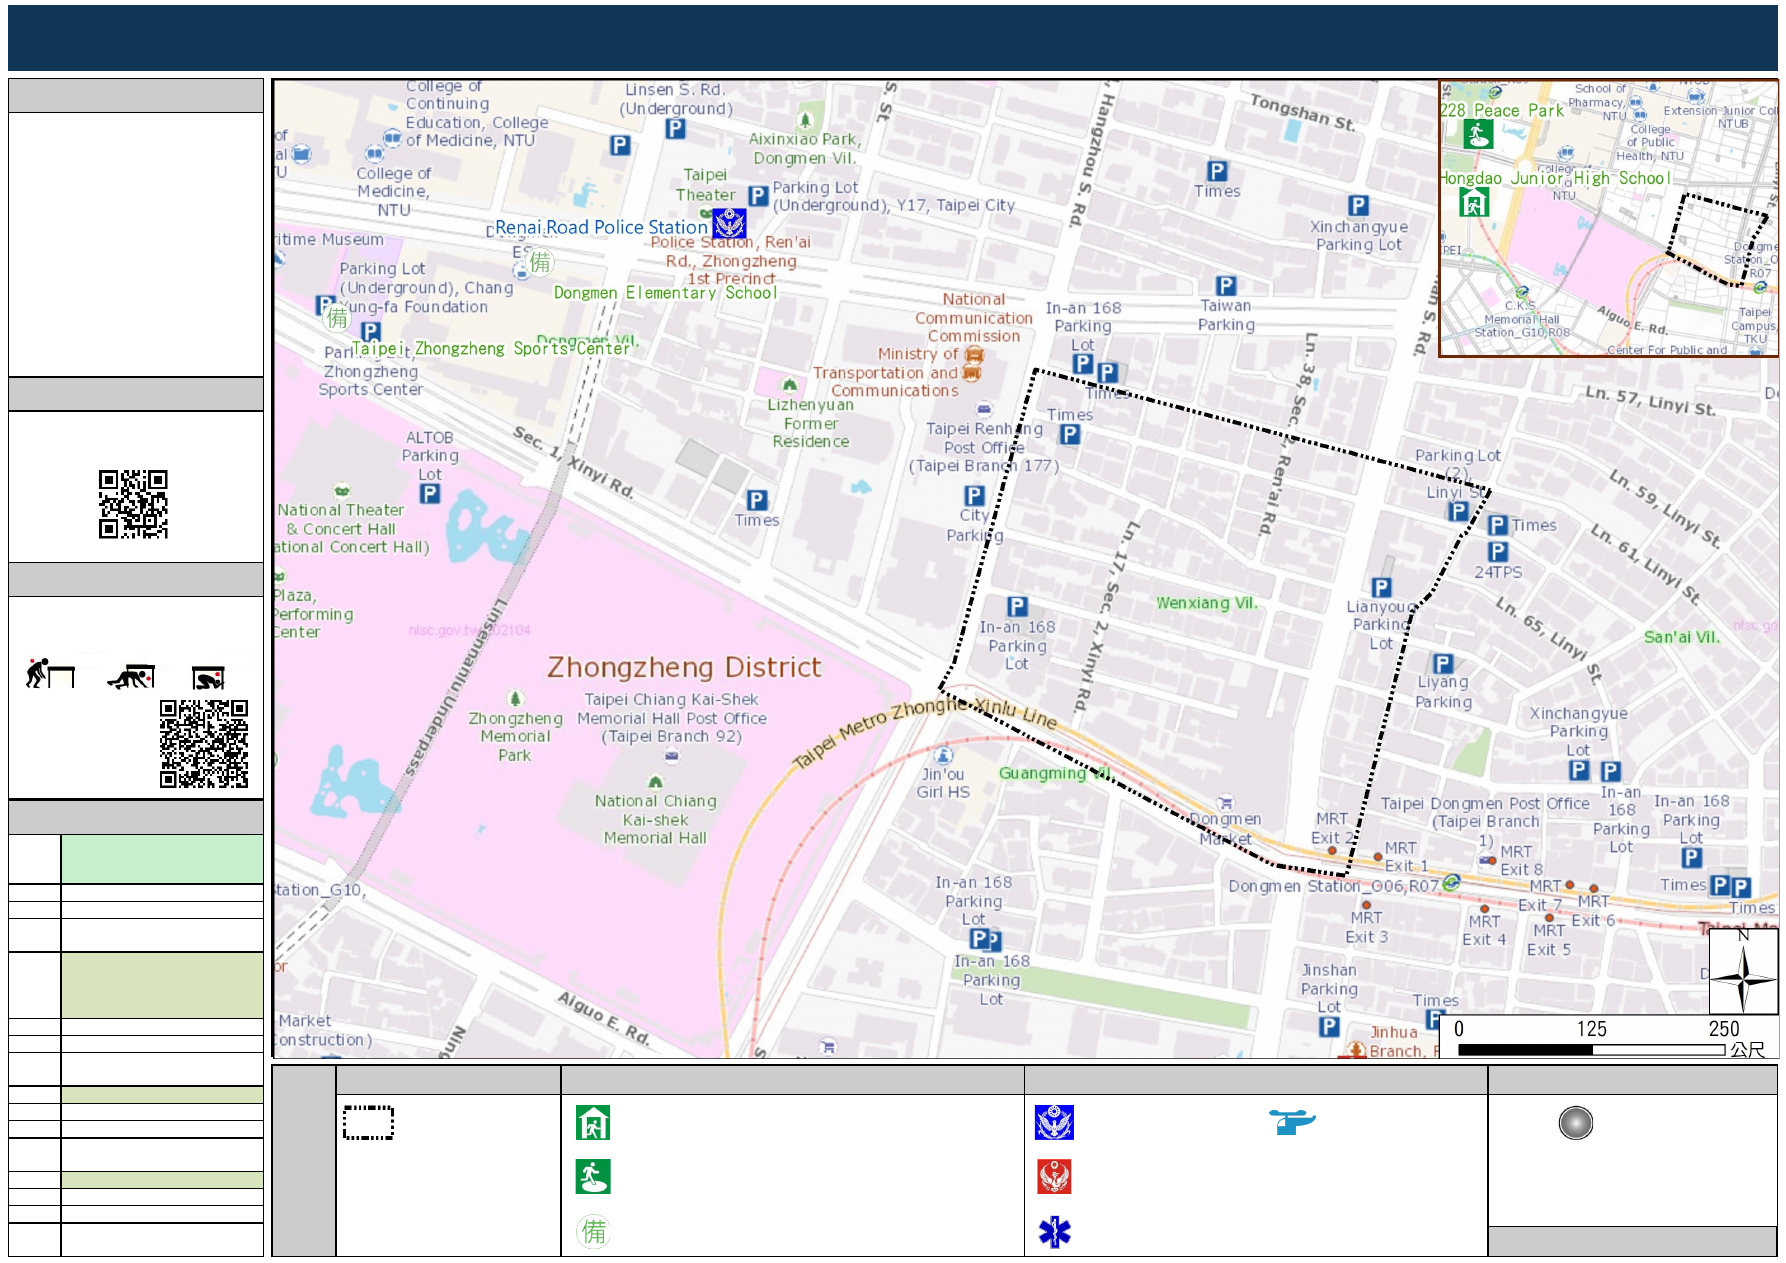
Task: Click the blue medical star icon in the legend
Action: click(x=1054, y=1231)
